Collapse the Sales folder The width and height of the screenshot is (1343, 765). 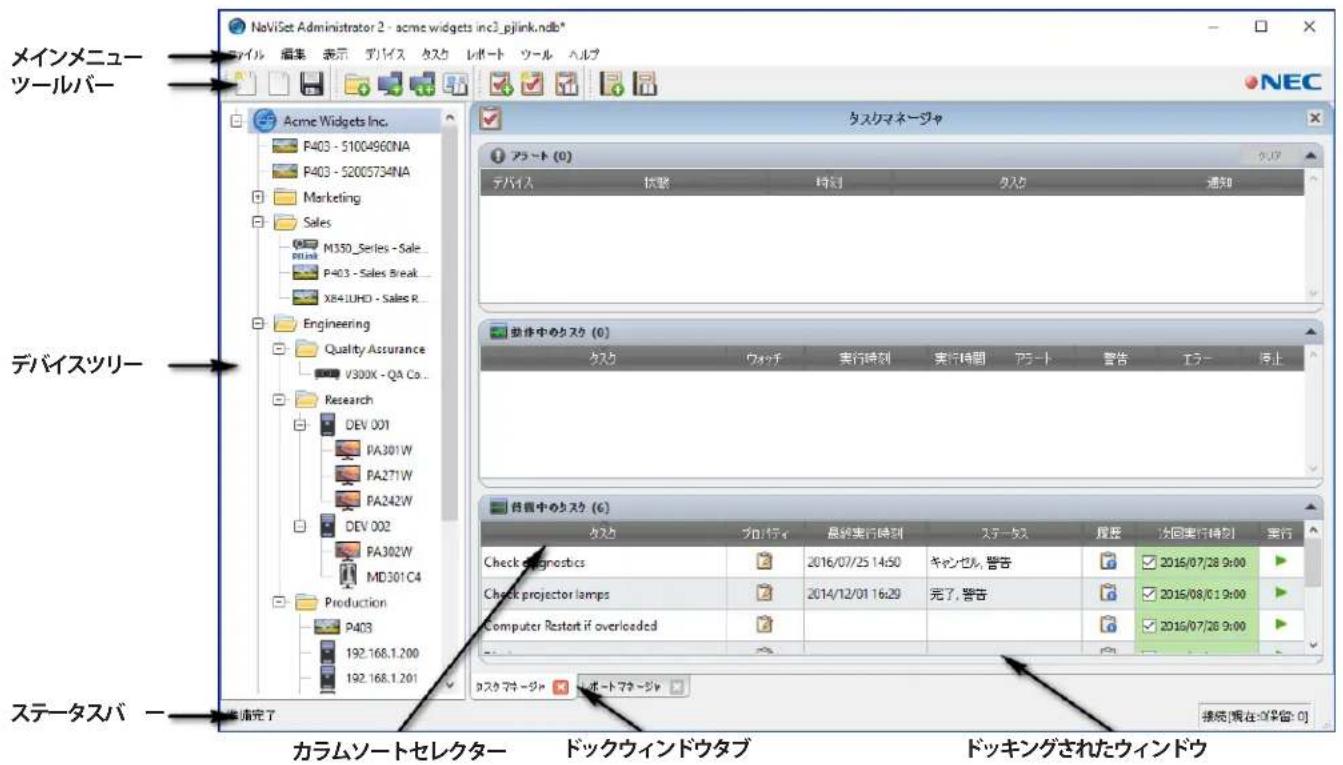(257, 224)
